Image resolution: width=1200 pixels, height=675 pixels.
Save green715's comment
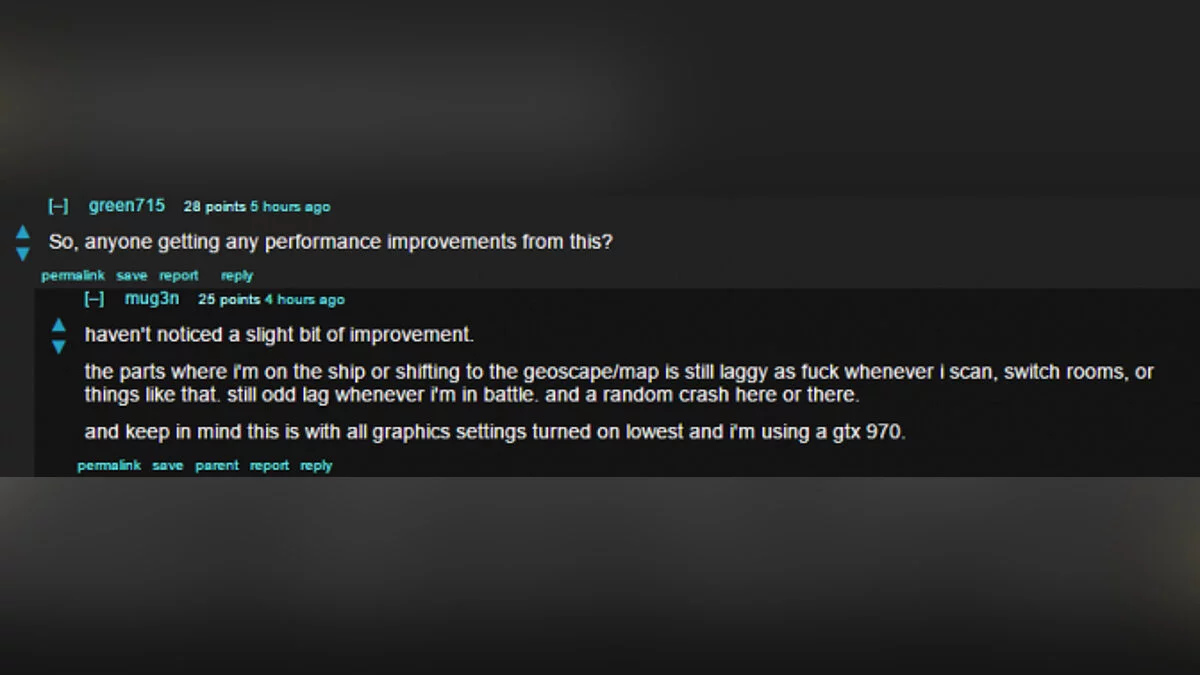(x=131, y=275)
